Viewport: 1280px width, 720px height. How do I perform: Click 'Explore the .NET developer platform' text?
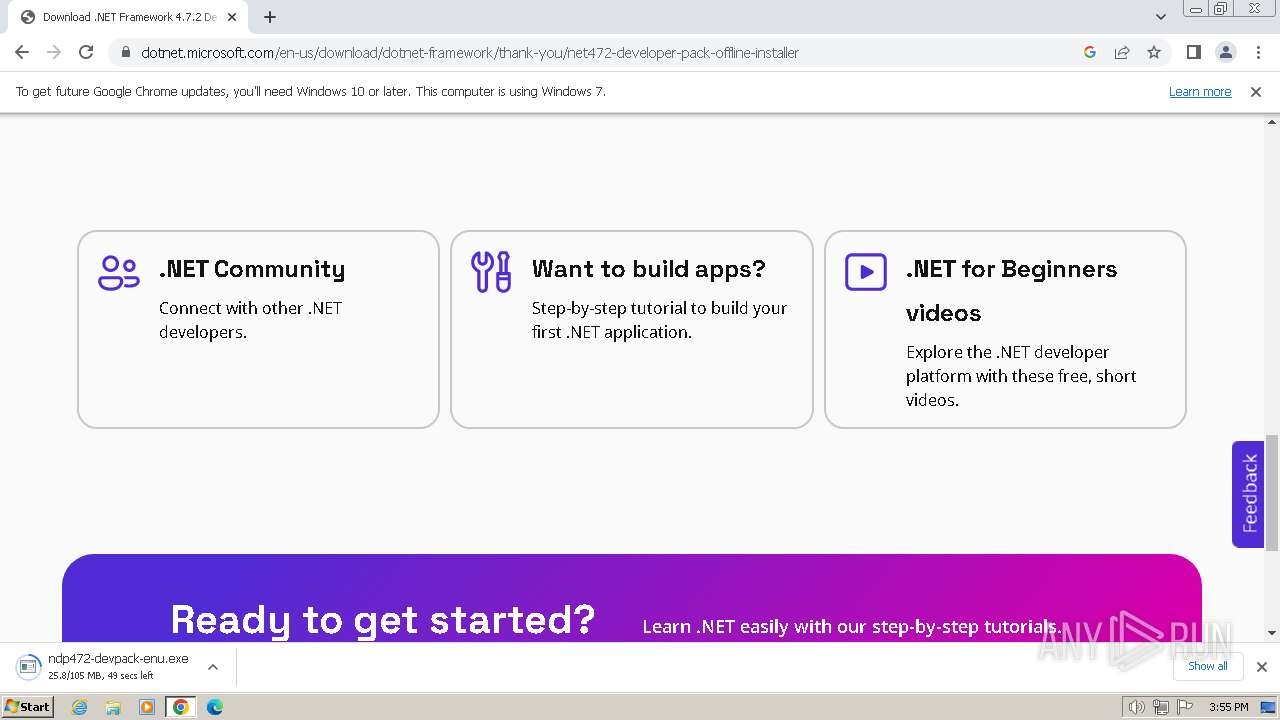(1021, 376)
